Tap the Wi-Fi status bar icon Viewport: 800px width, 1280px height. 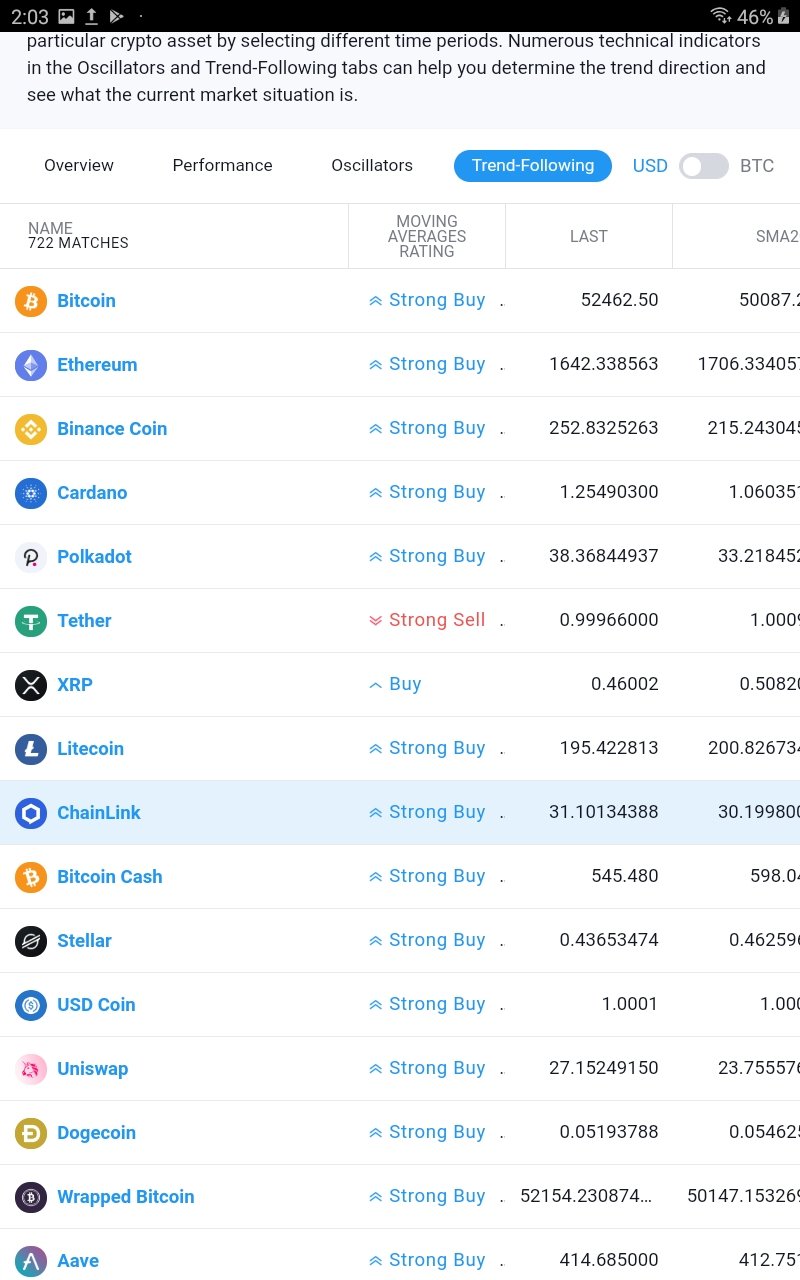720,16
